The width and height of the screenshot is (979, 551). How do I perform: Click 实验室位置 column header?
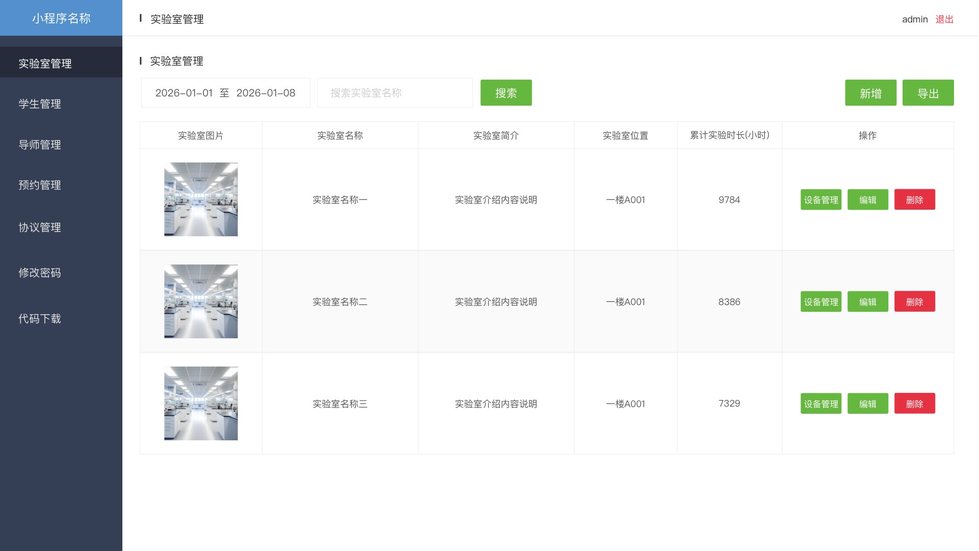(x=625, y=135)
